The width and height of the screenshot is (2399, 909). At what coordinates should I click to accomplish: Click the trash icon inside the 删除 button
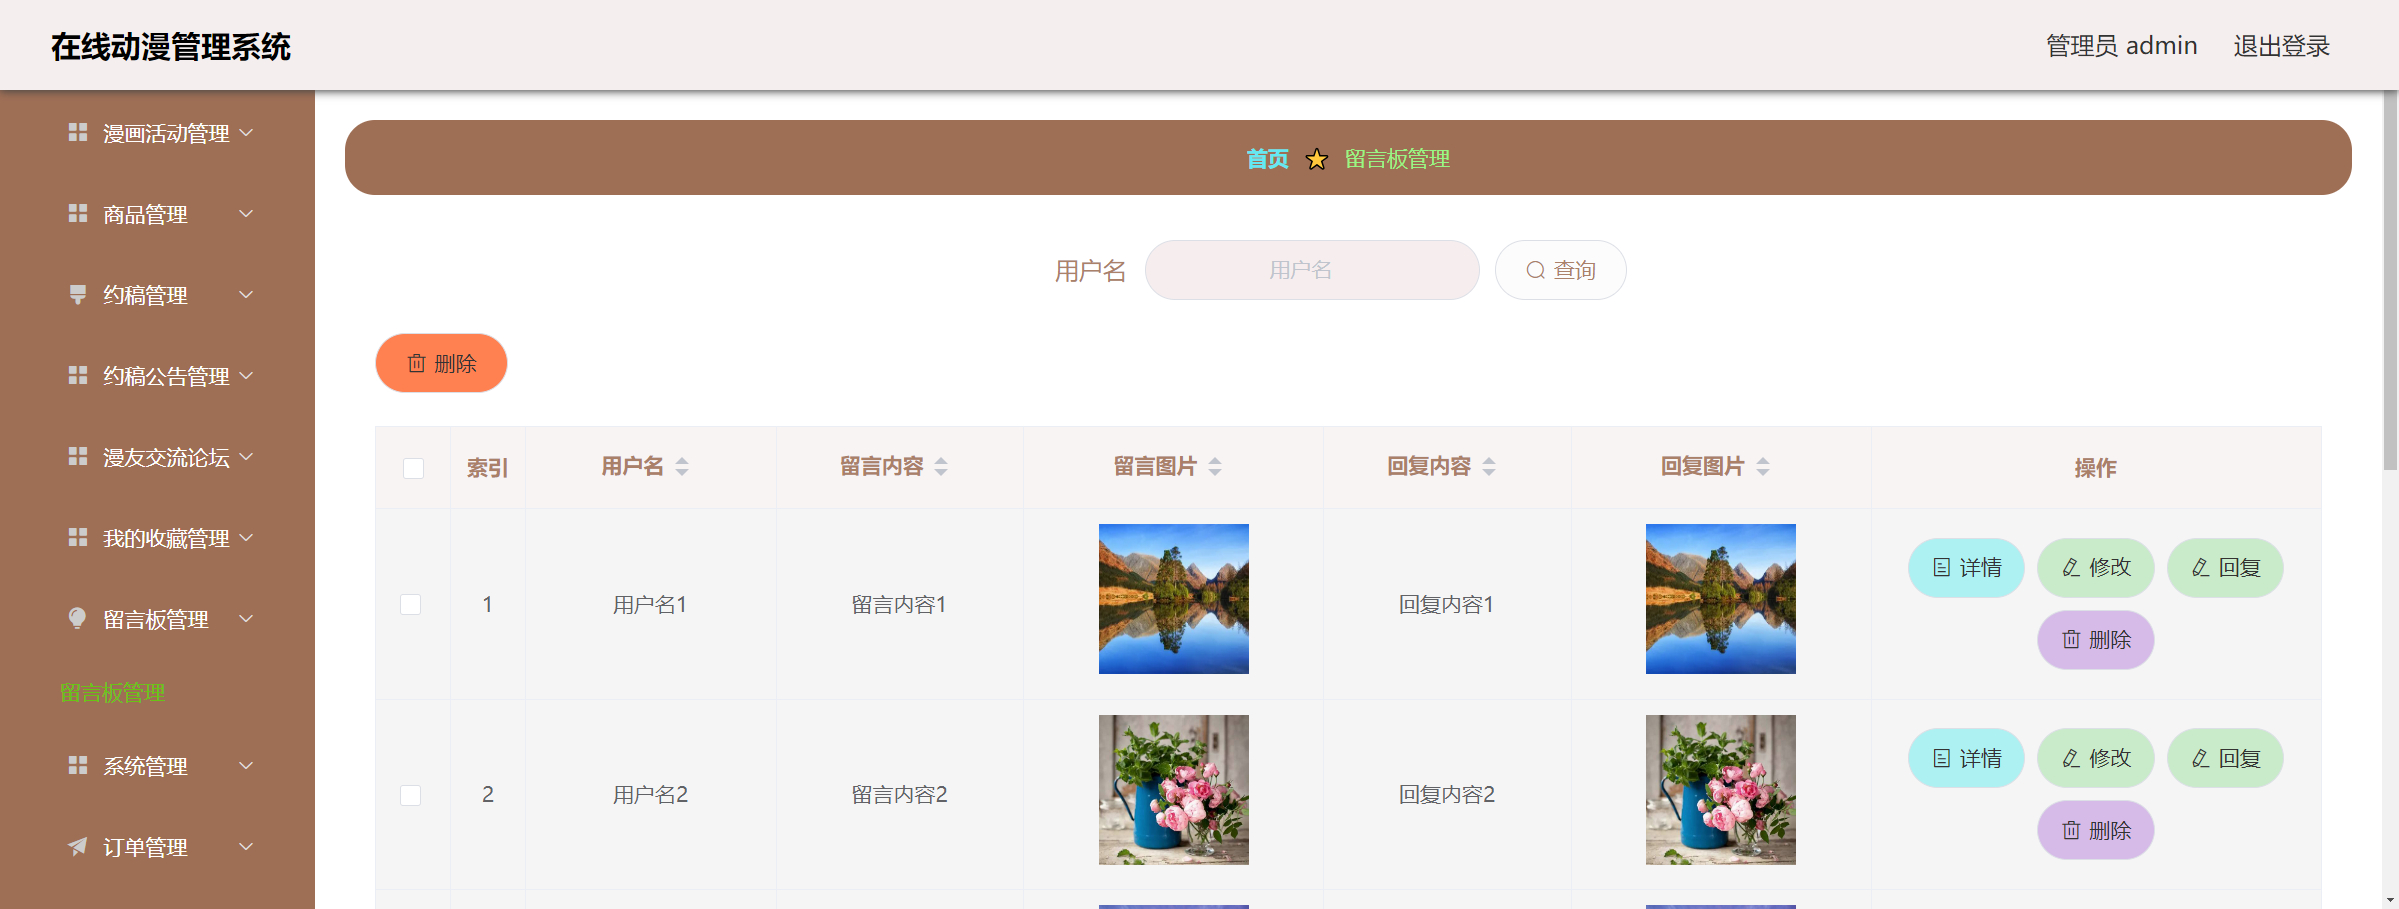pos(418,363)
